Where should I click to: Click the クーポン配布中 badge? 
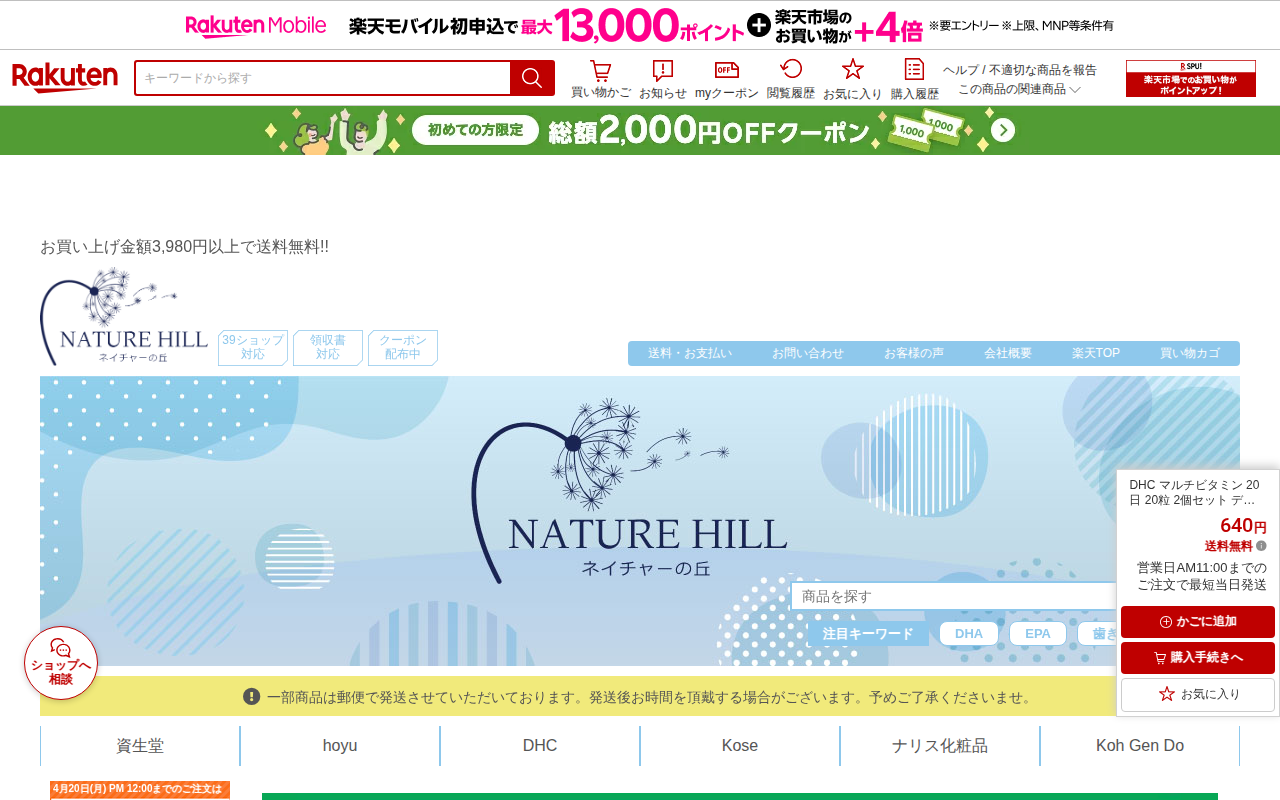(x=403, y=348)
